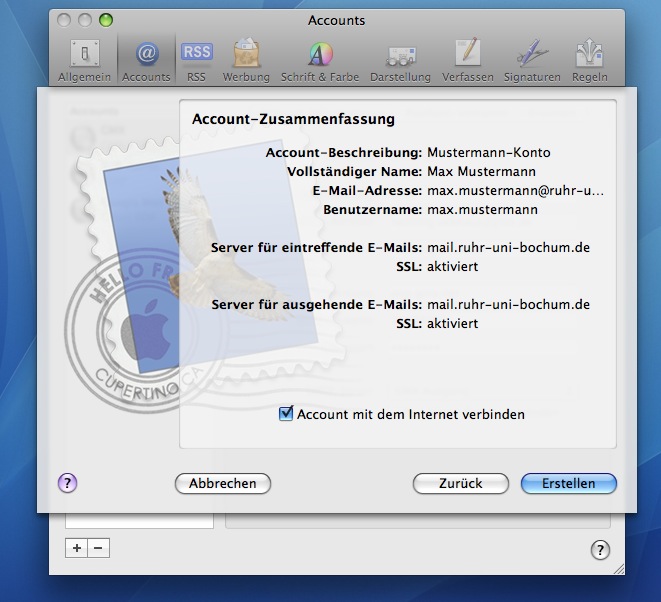The width and height of the screenshot is (661, 602).
Task: Open Schrift & Farbe settings
Action: (319, 60)
